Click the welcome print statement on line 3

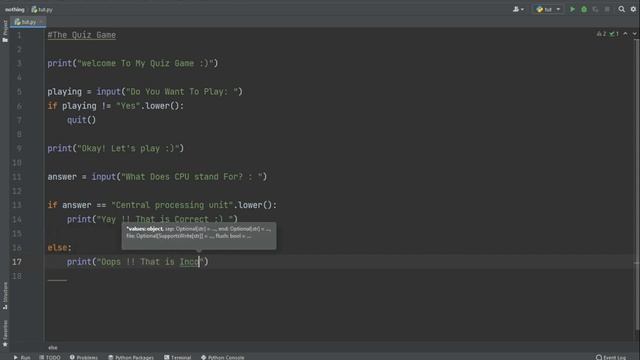point(133,63)
